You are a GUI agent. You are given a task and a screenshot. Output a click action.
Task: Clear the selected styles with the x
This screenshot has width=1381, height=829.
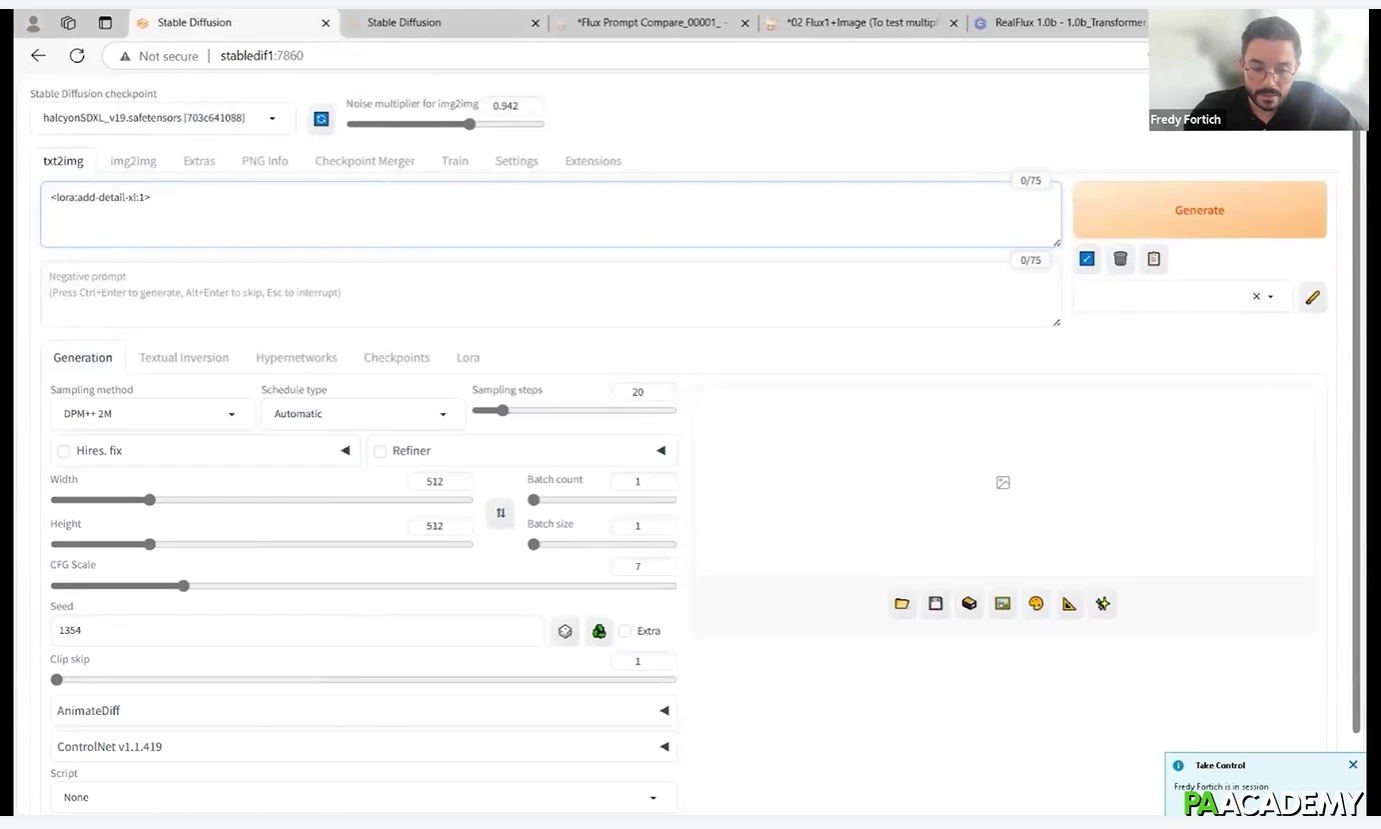[x=1256, y=297]
